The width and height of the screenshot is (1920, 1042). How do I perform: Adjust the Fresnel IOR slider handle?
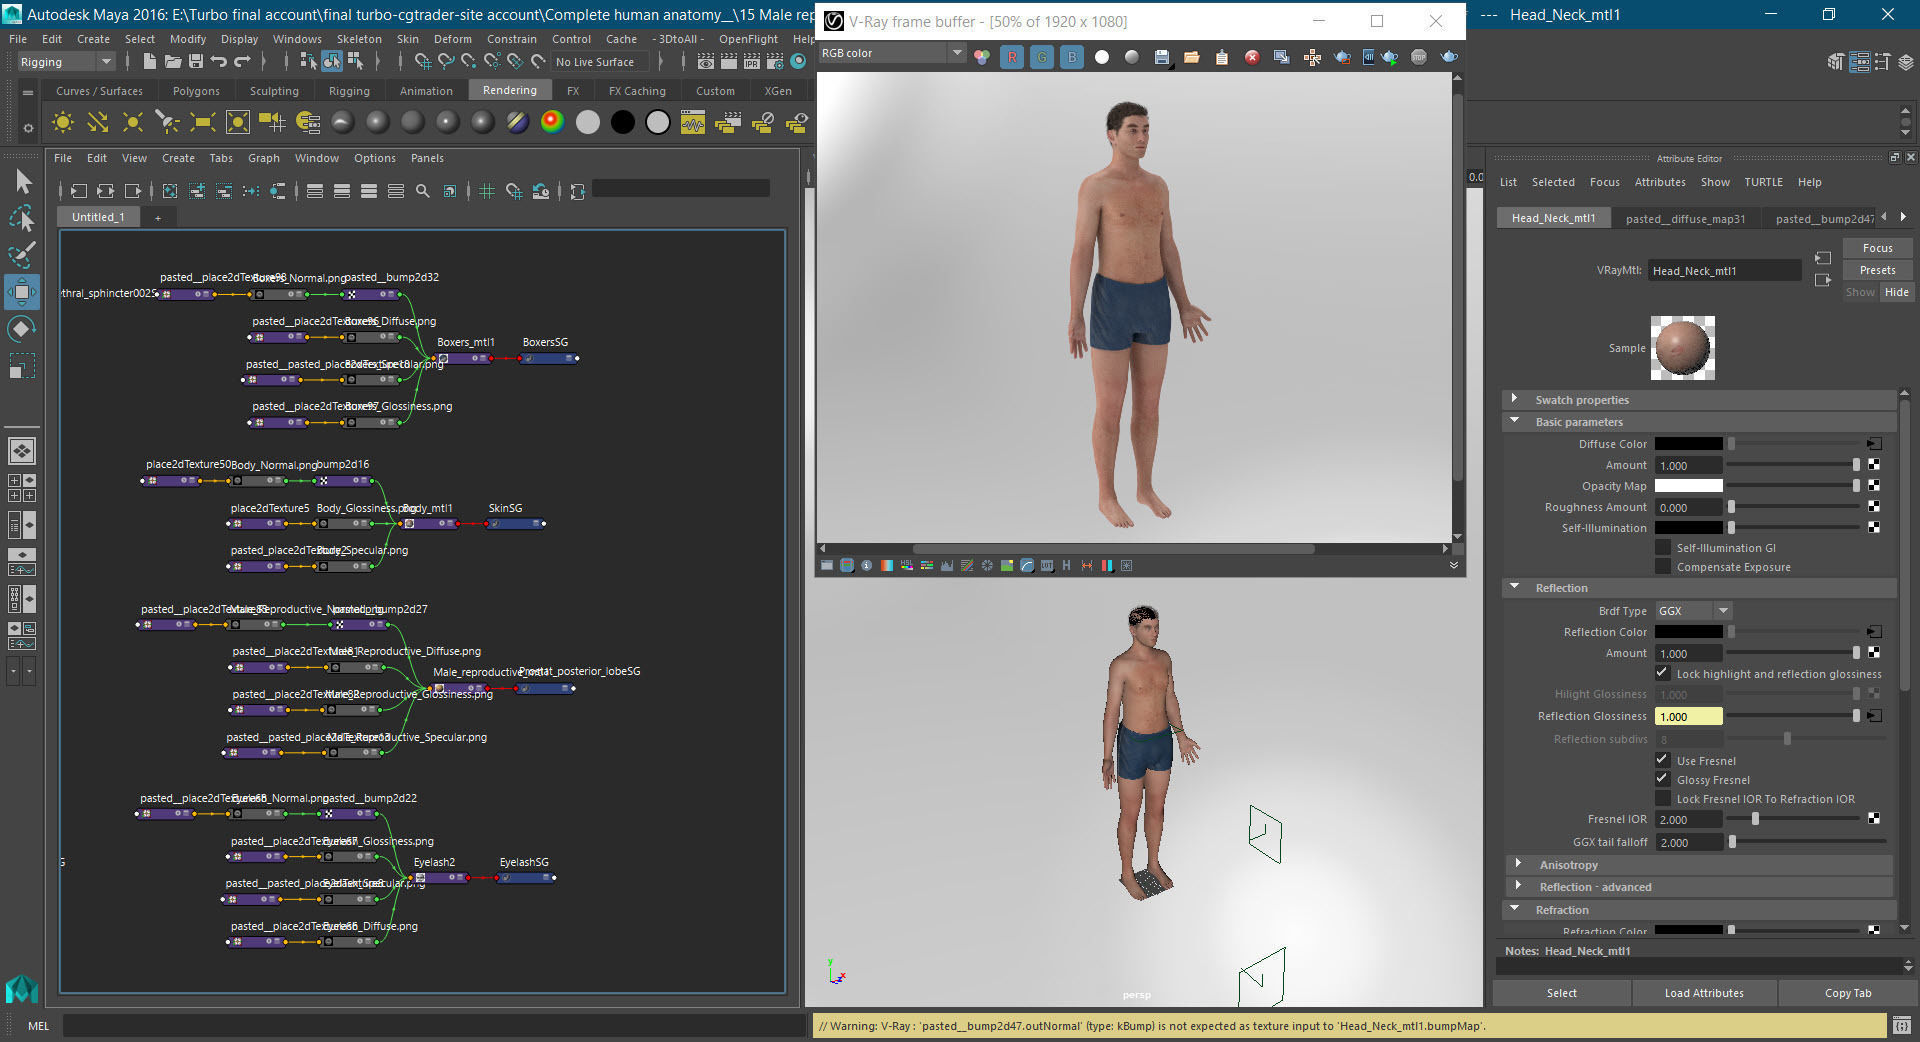coord(1755,819)
